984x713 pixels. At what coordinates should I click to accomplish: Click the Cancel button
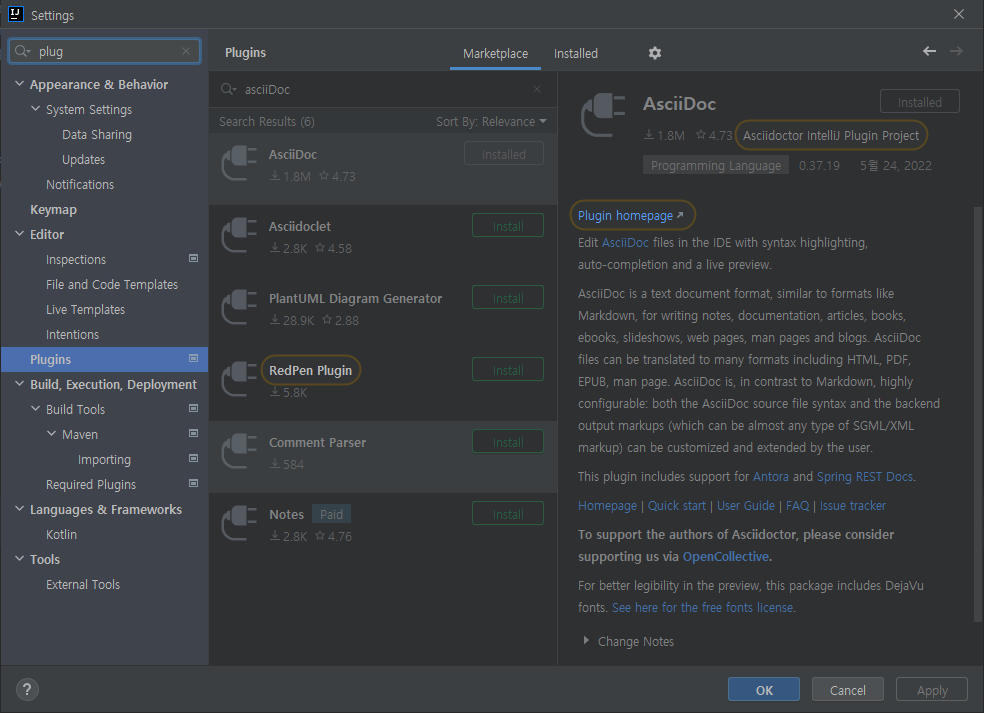(x=848, y=690)
